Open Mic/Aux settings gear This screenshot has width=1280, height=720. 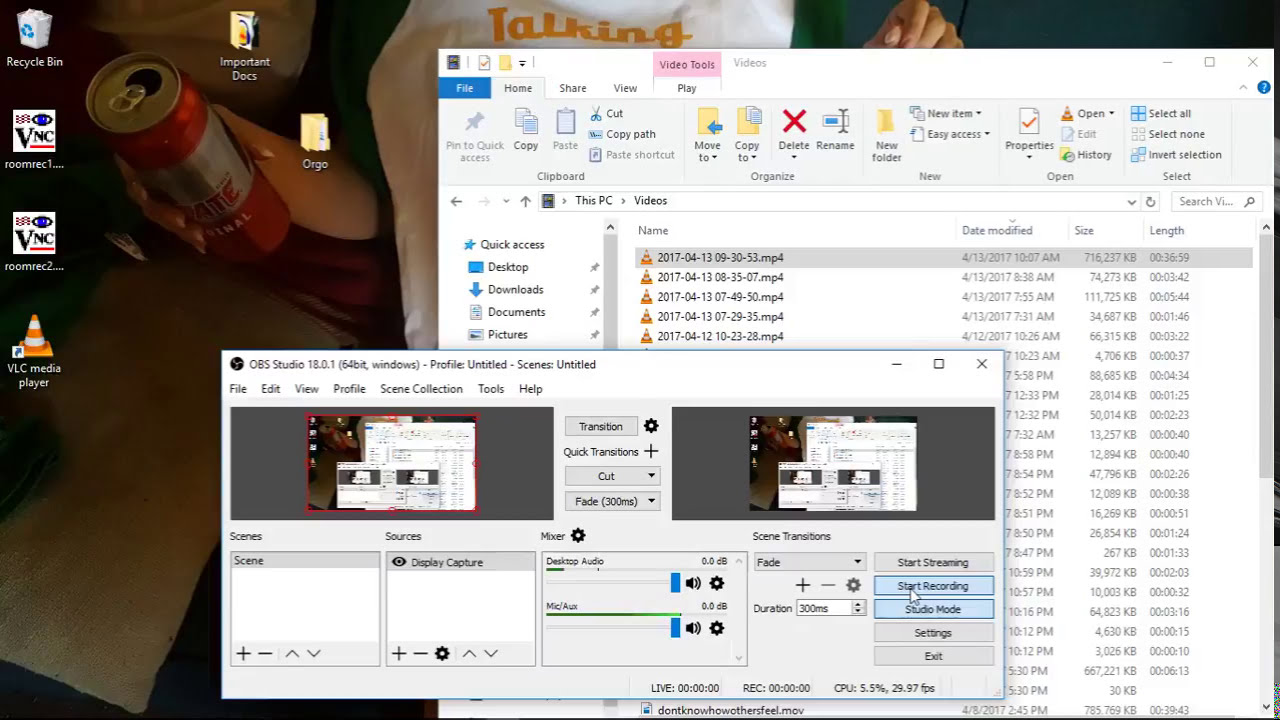pos(717,628)
